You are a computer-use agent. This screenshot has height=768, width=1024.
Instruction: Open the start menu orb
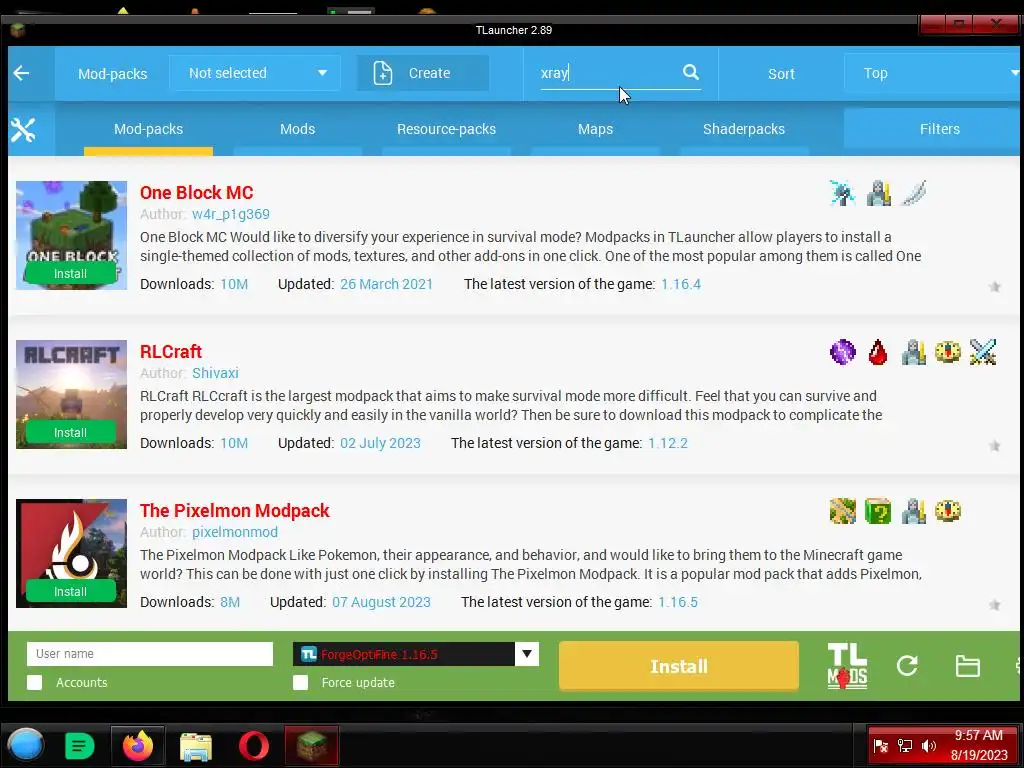[25, 746]
